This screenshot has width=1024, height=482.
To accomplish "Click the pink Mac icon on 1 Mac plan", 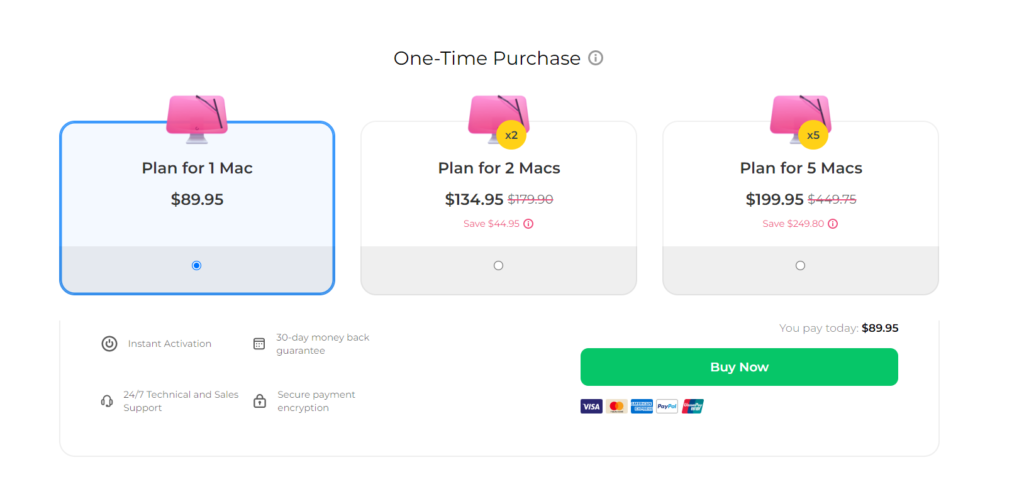I will point(196,118).
